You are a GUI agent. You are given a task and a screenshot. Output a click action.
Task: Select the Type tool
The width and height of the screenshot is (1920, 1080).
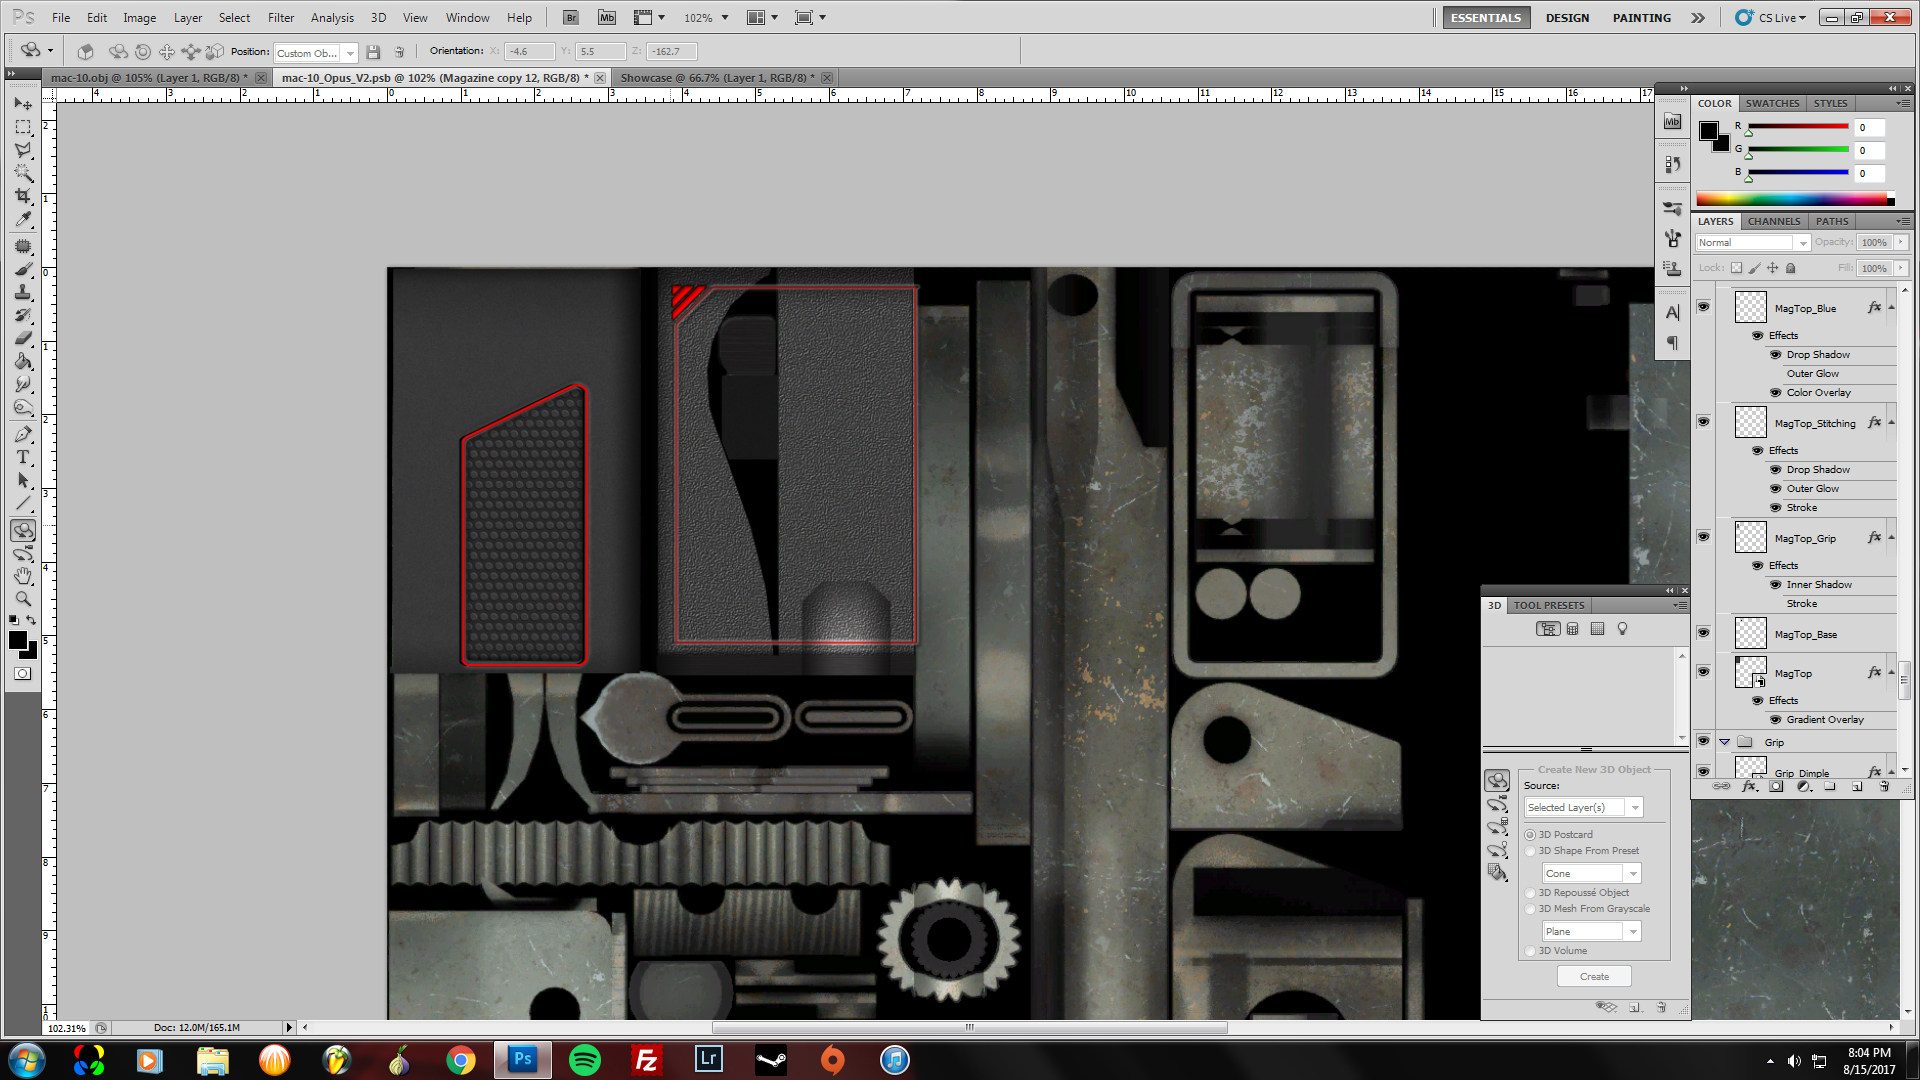click(x=23, y=457)
